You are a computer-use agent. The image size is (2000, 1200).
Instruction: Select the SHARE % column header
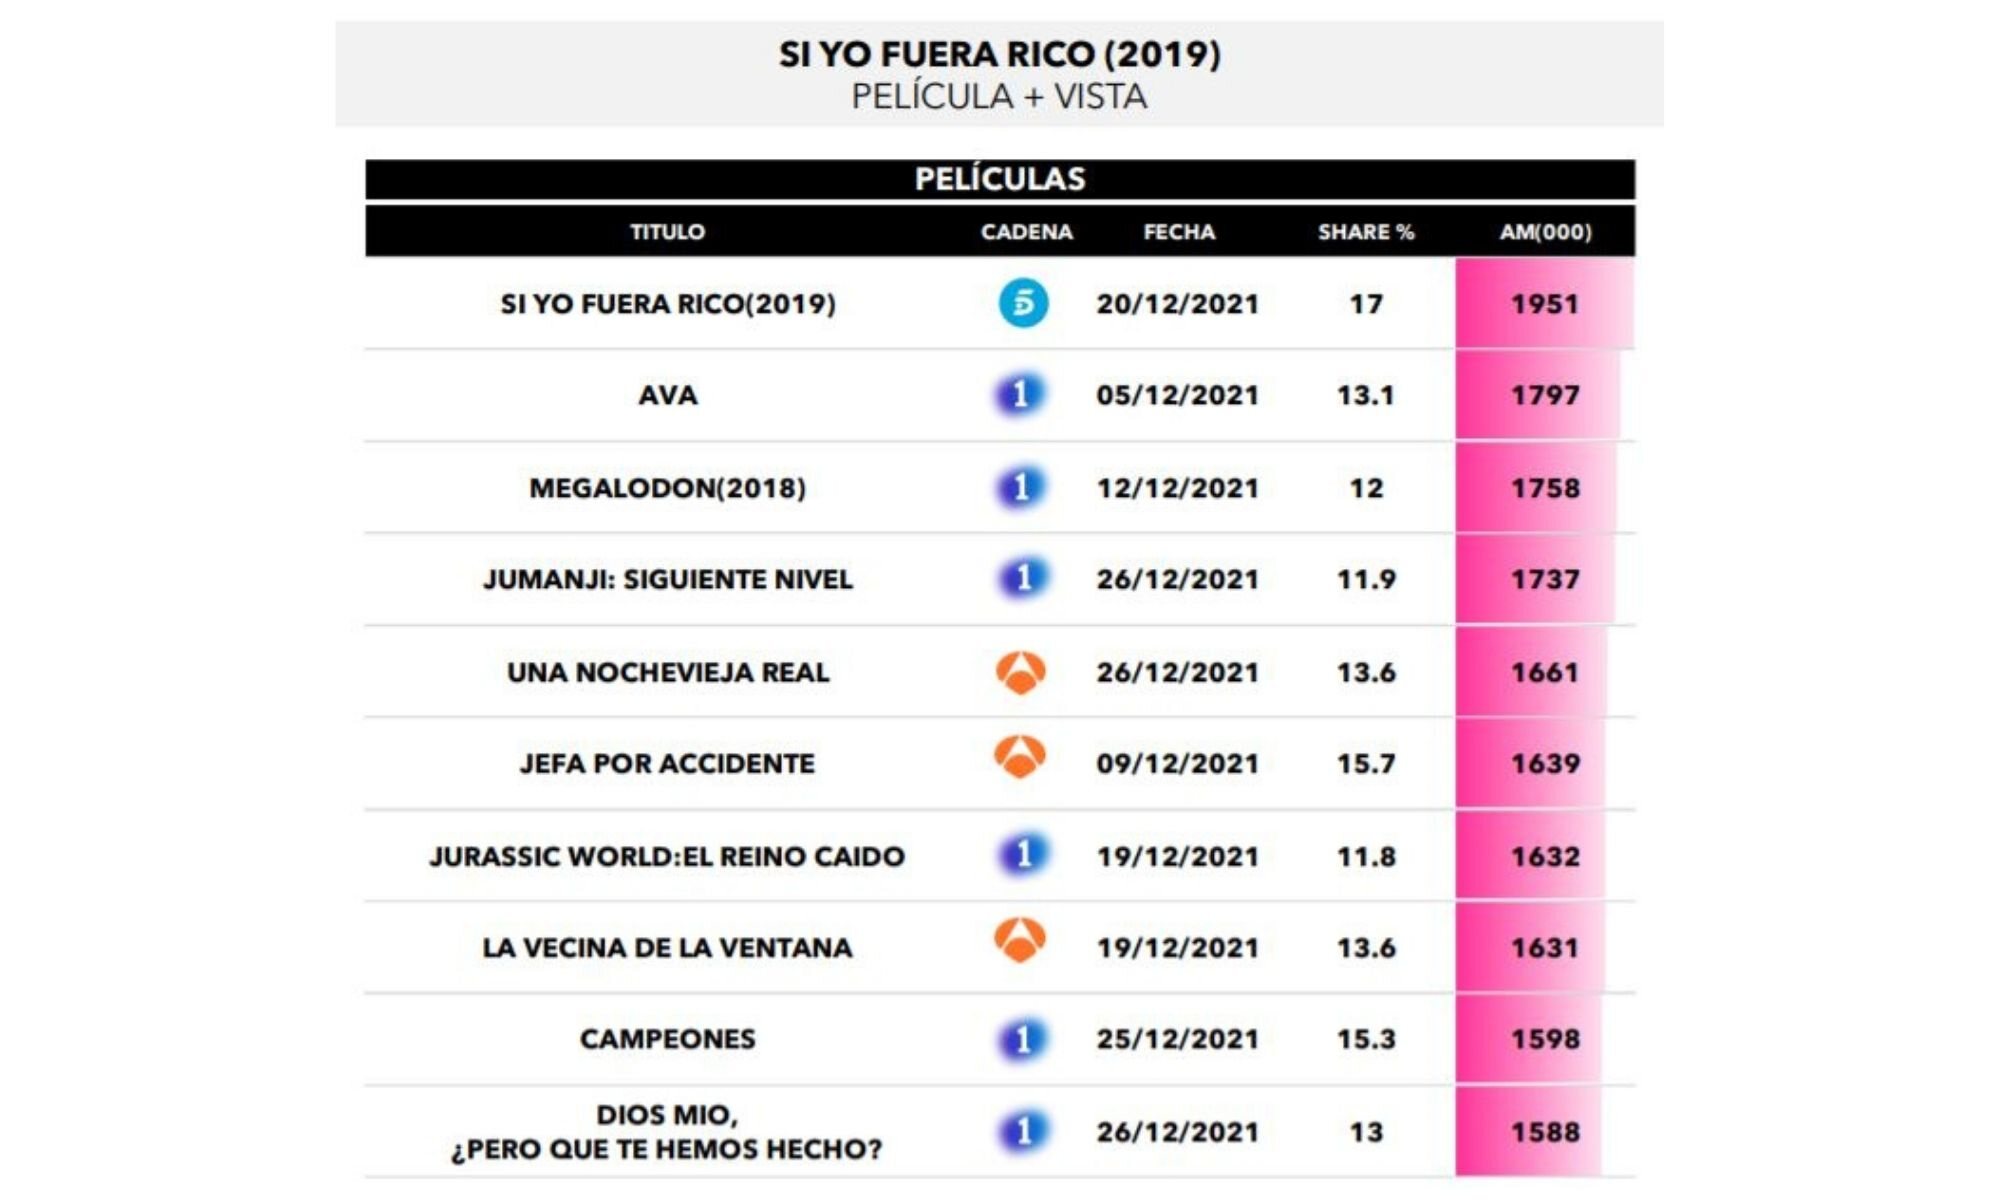[x=1365, y=232]
